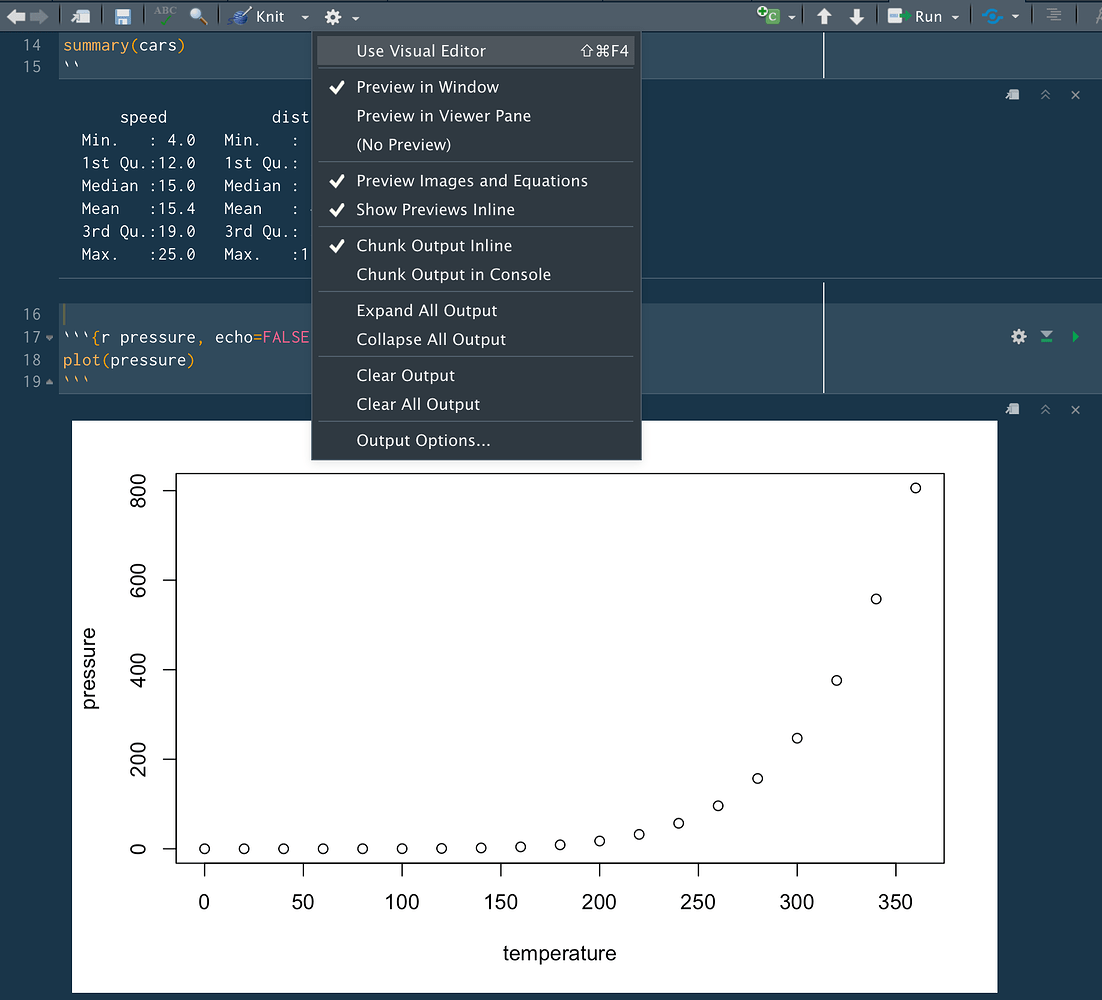Disable Preview Images and Equations

(470, 181)
